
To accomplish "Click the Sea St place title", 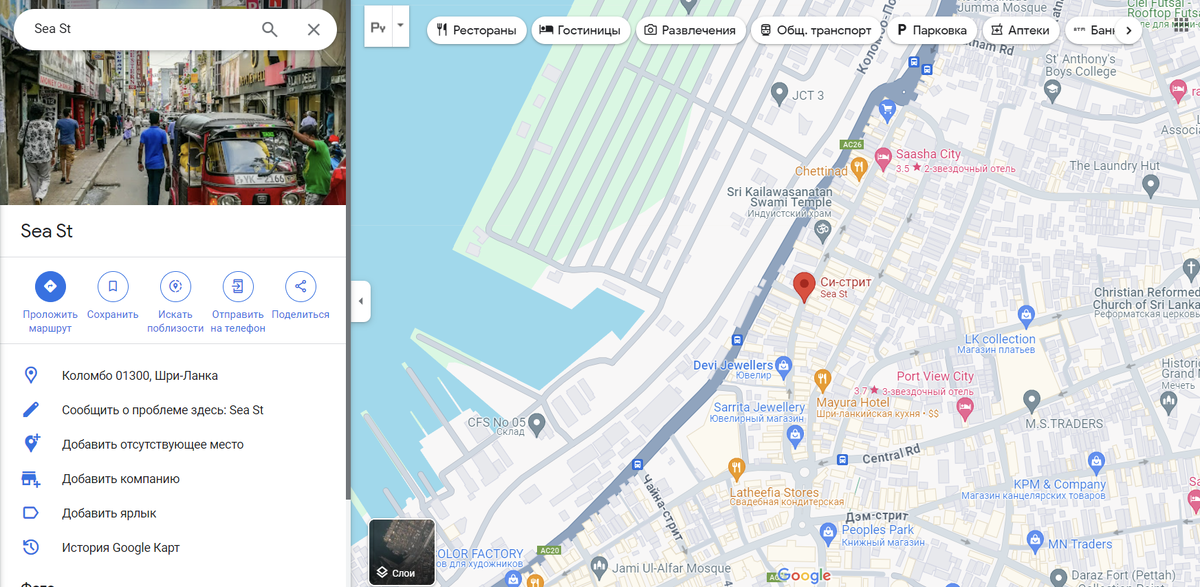I will pos(47,231).
